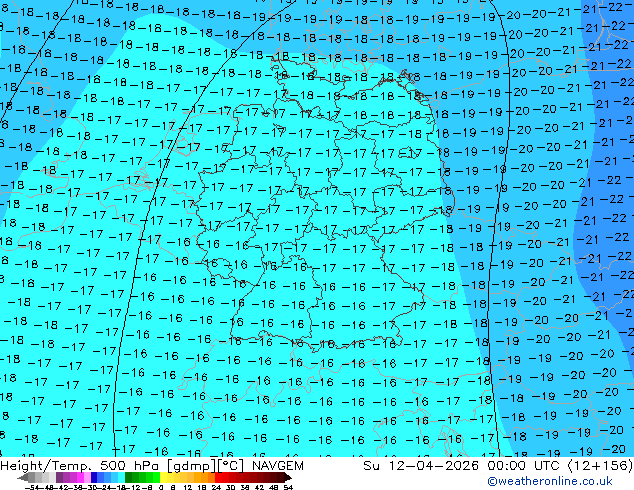Image resolution: width=634 pixels, height=490 pixels.
Task: Click the '00:00 UTC' time text
Action: [526, 466]
